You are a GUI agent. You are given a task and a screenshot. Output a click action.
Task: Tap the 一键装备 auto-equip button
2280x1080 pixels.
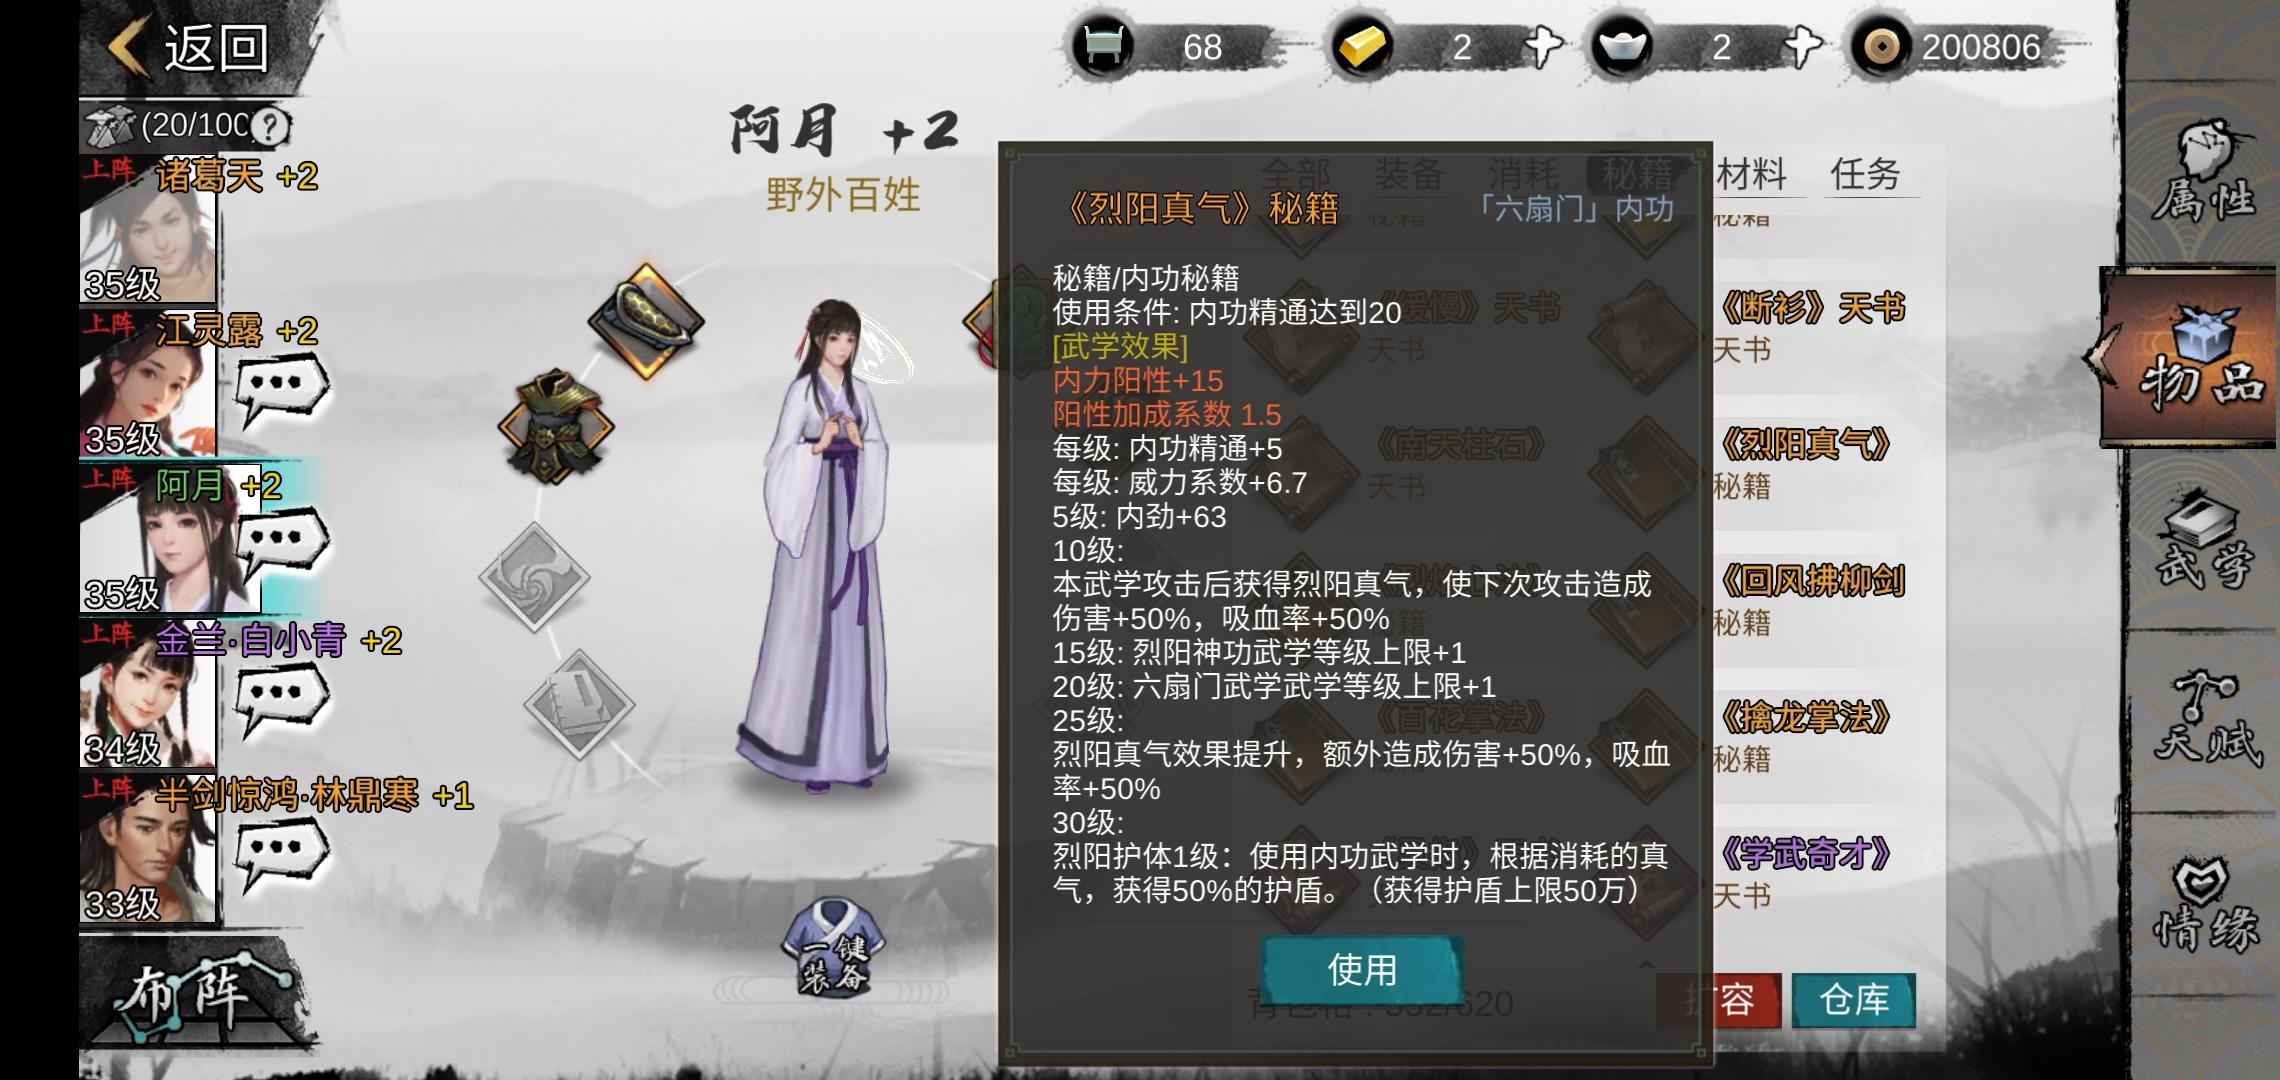[834, 947]
